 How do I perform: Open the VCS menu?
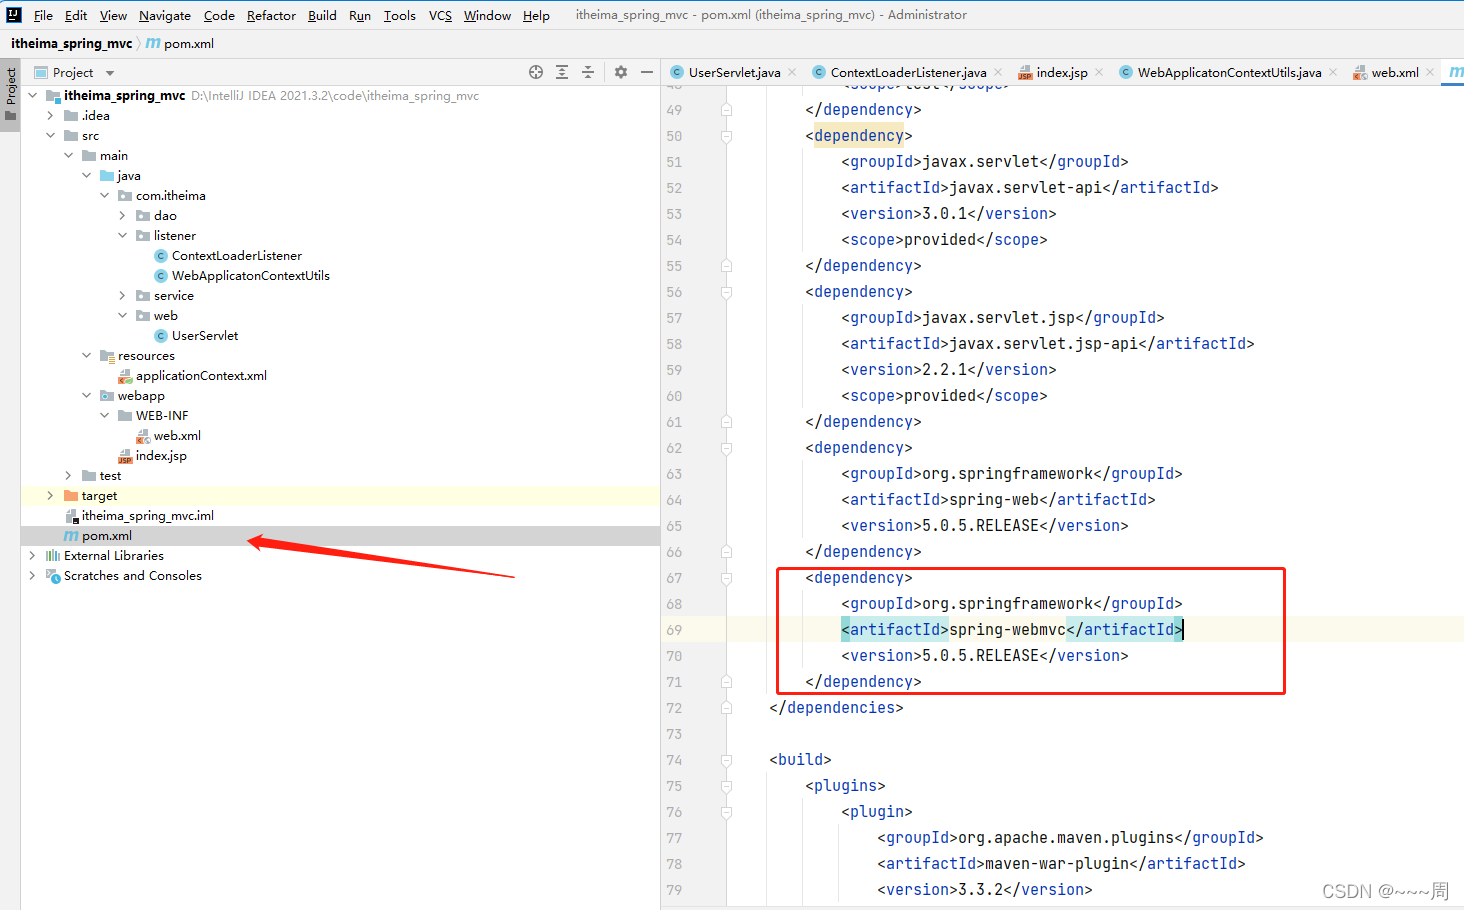coord(440,15)
